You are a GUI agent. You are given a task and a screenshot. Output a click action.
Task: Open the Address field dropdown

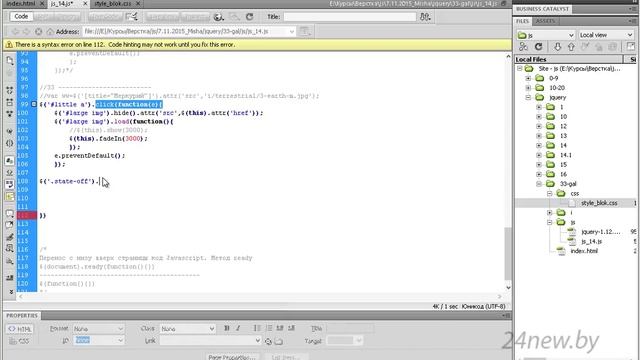292,31
